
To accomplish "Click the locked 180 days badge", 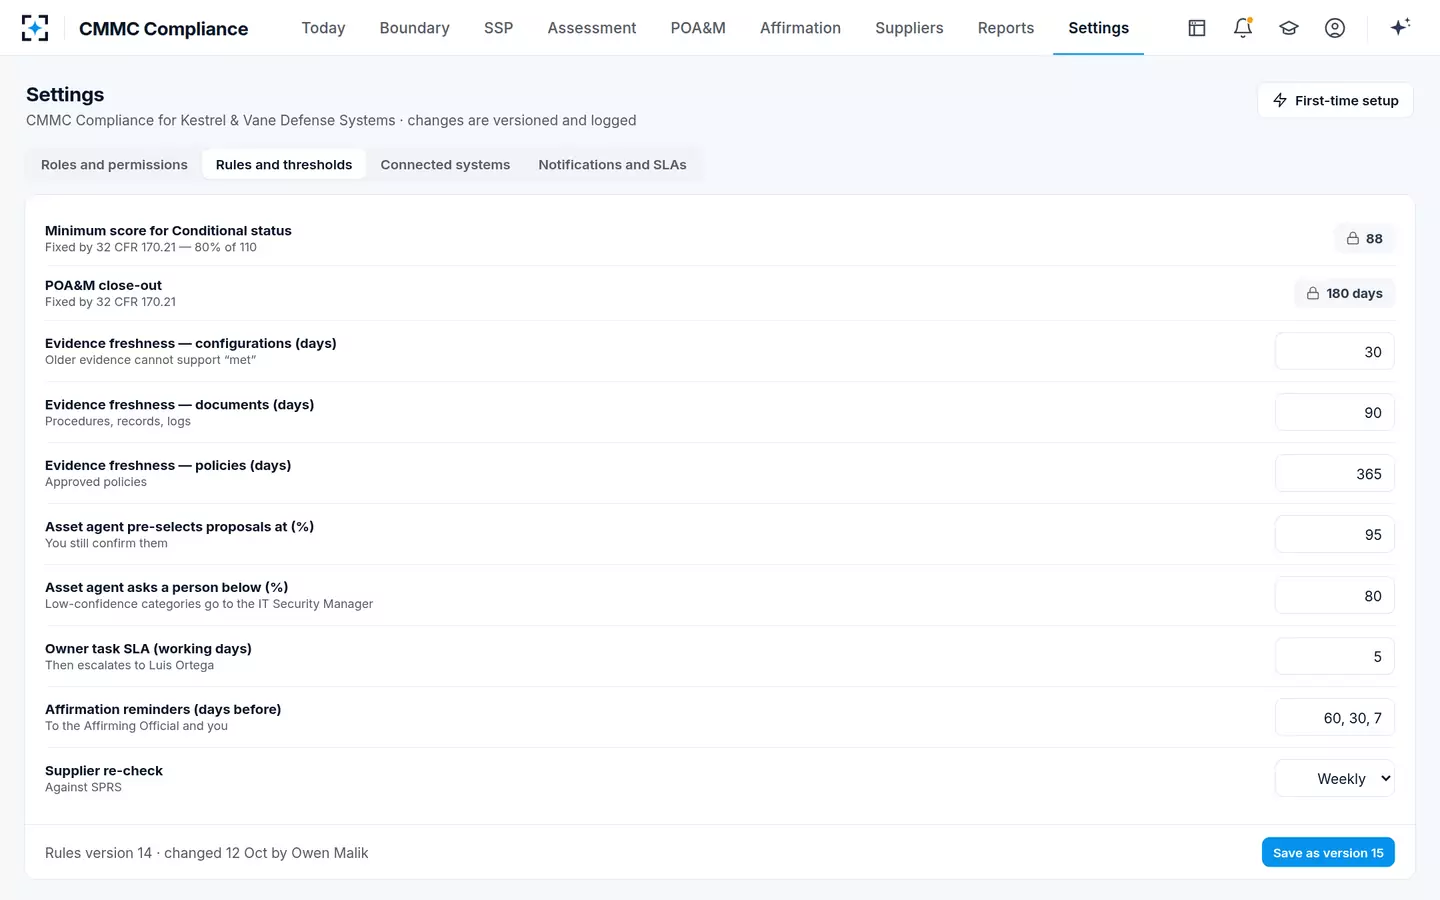I will point(1344,294).
